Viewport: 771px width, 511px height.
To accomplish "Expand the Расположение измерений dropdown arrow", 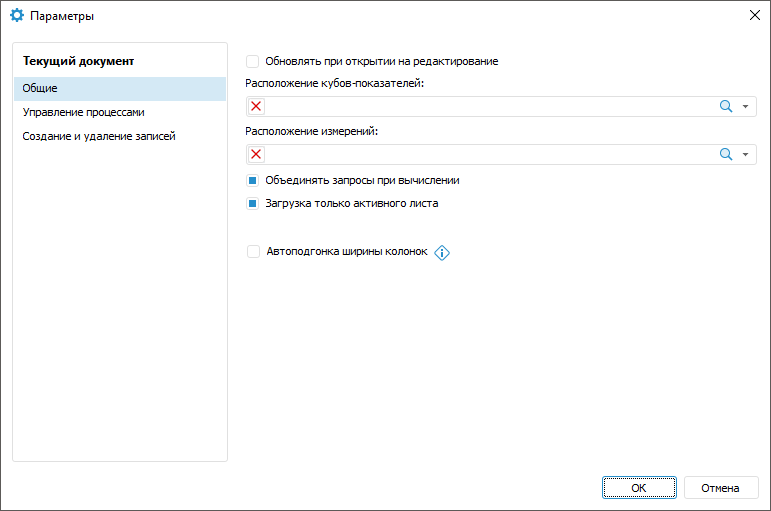I will [x=745, y=154].
